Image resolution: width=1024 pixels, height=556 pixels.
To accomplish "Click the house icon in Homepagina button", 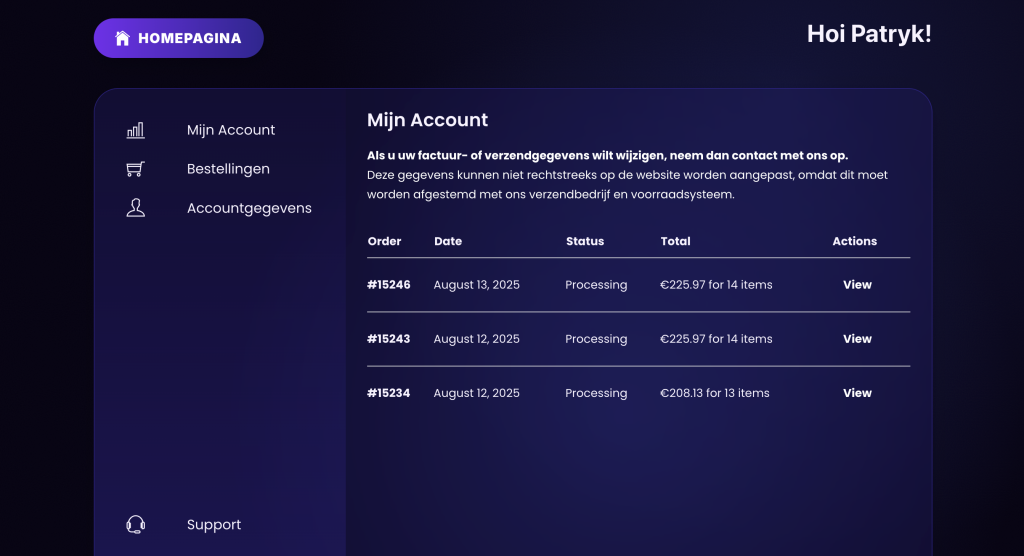I will (123, 39).
